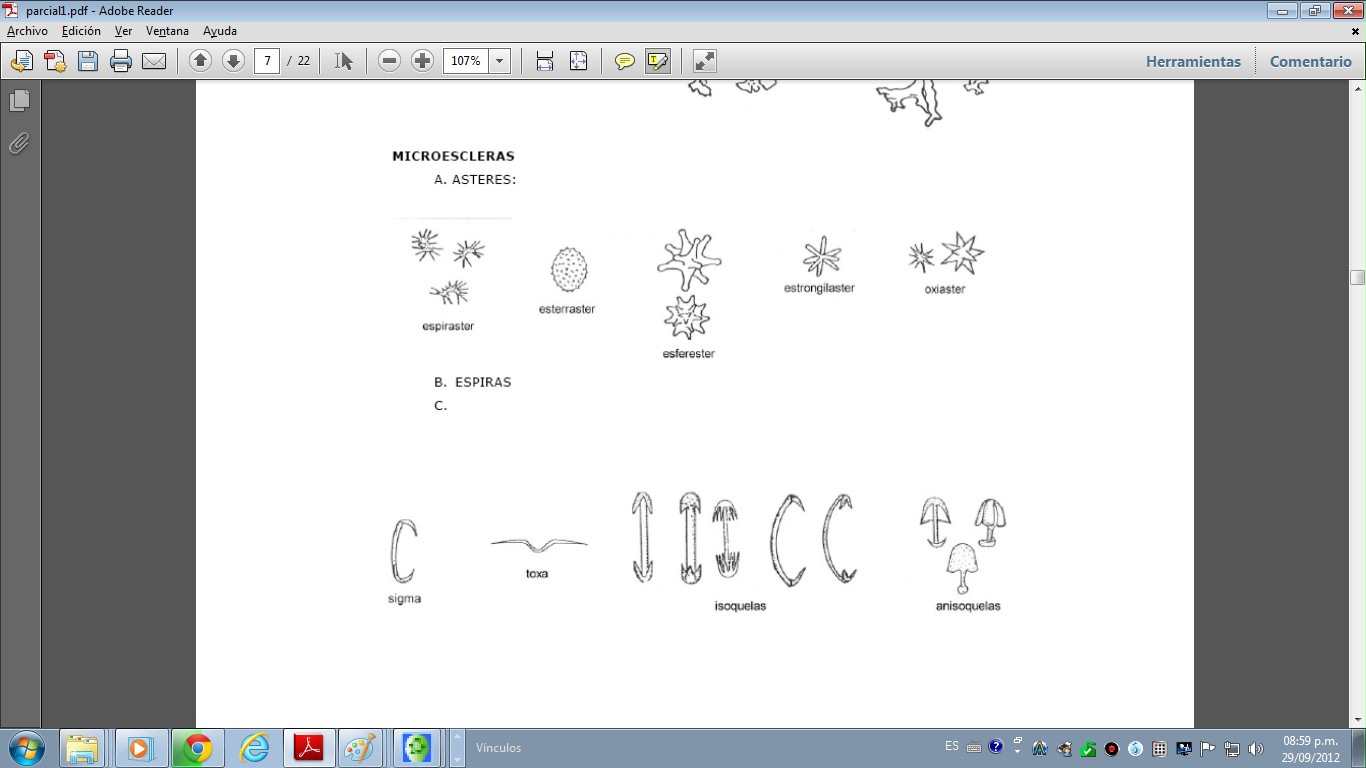
Task: Open the Ventana menu
Action: (167, 31)
